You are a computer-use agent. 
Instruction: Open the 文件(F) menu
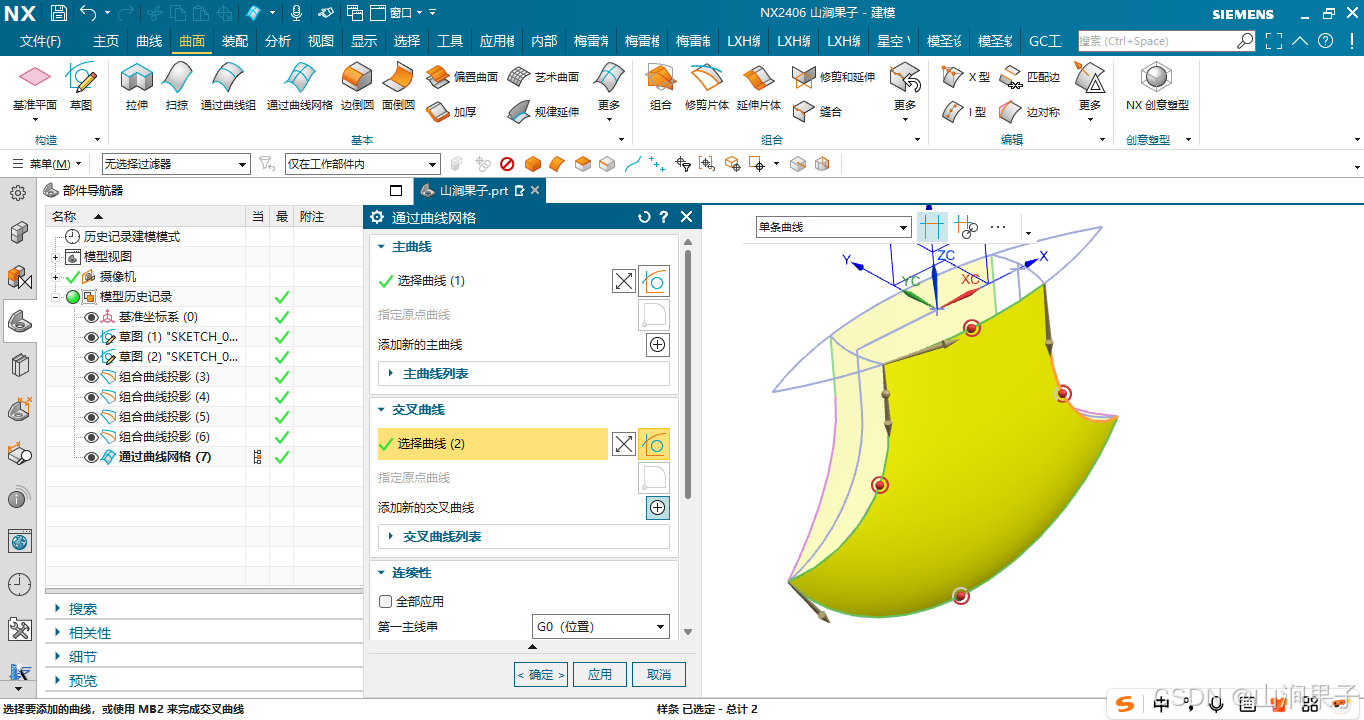[40, 41]
